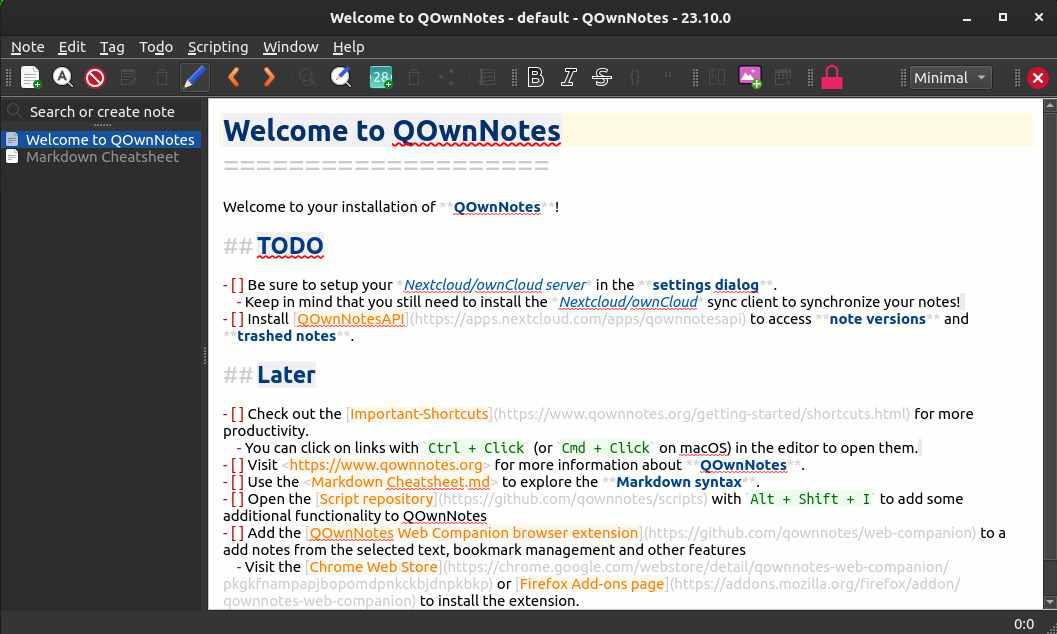Click the dimmed insert table icon
Viewport: 1057px width, 634px height.
point(783,77)
